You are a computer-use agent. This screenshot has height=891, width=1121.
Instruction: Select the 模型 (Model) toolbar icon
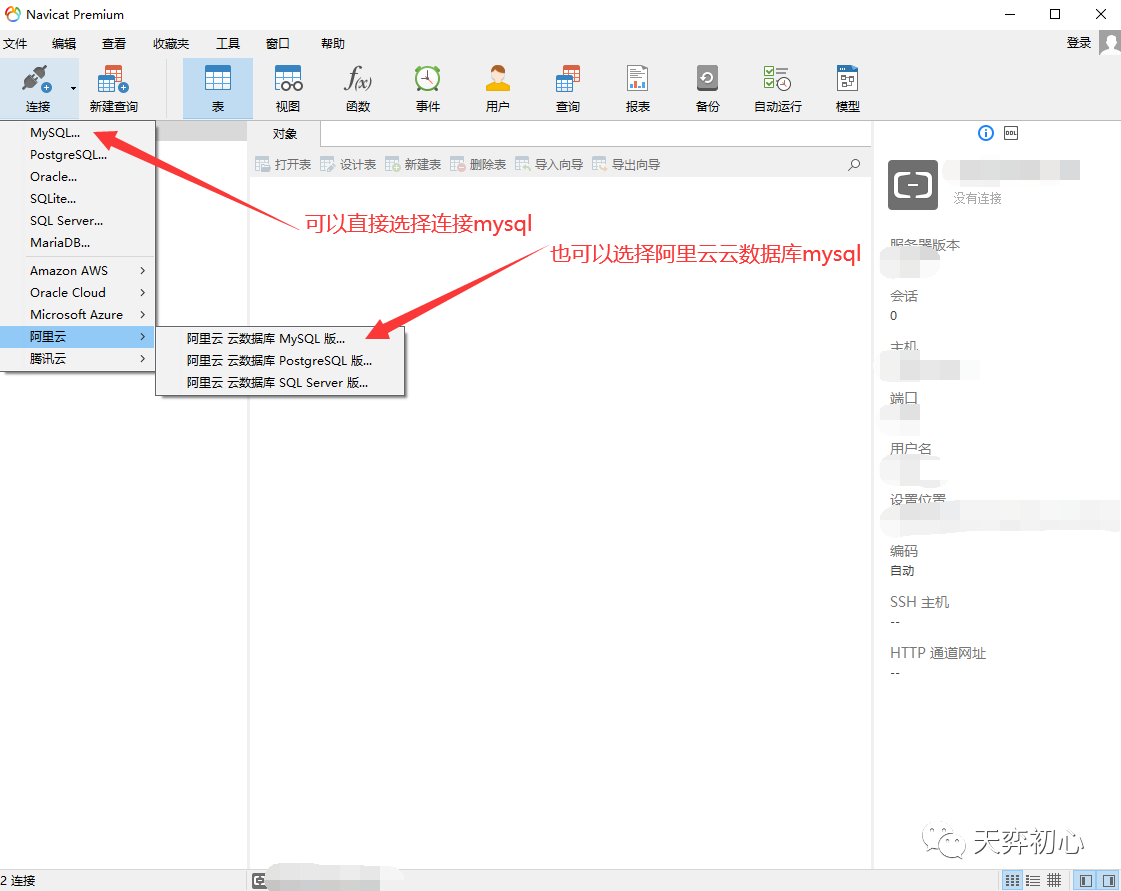848,89
